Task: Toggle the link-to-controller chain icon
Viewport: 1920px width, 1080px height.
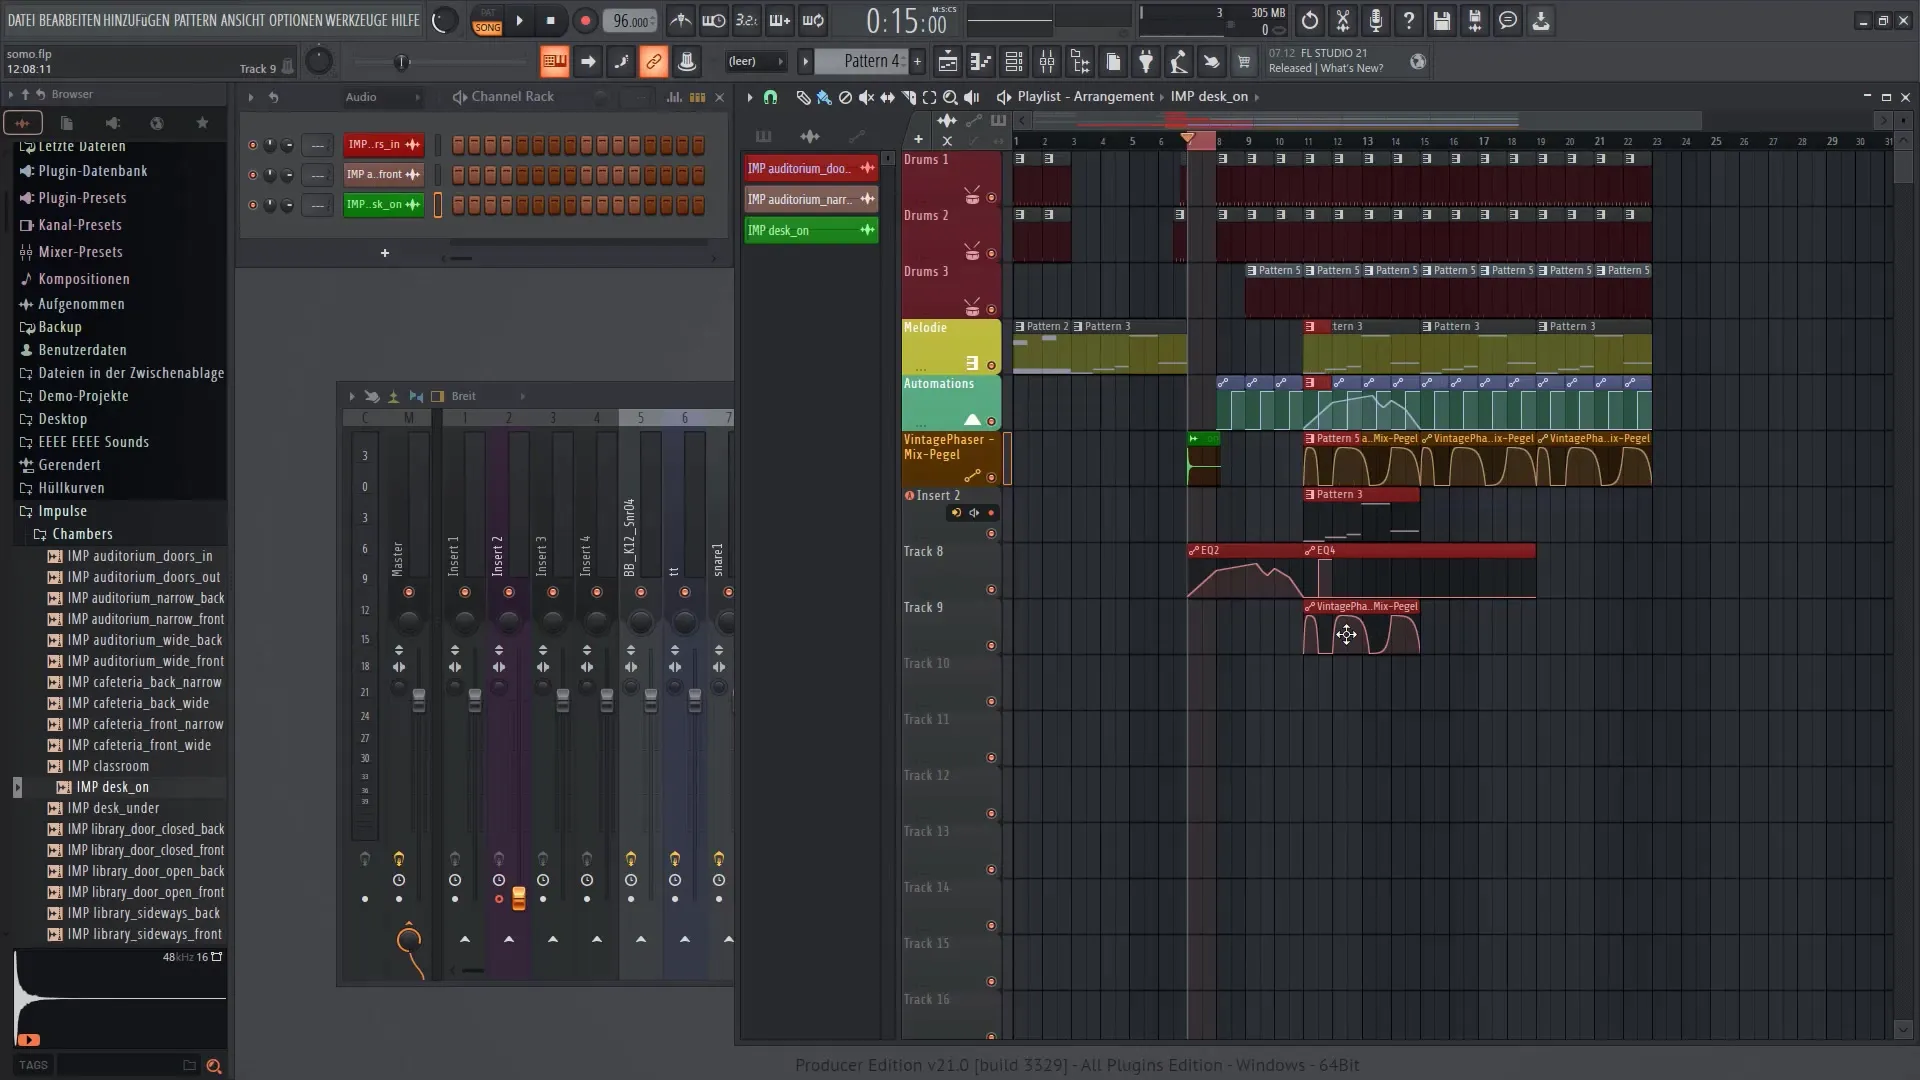Action: (x=653, y=62)
